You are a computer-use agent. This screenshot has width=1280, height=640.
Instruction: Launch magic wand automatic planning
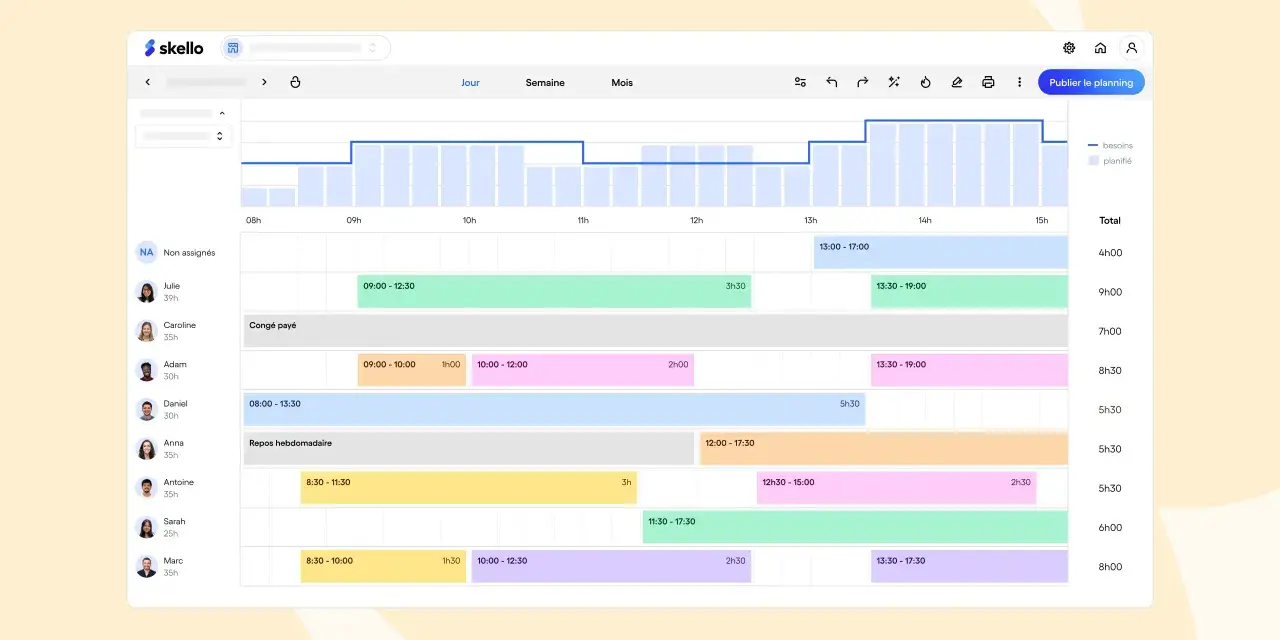[x=894, y=82]
